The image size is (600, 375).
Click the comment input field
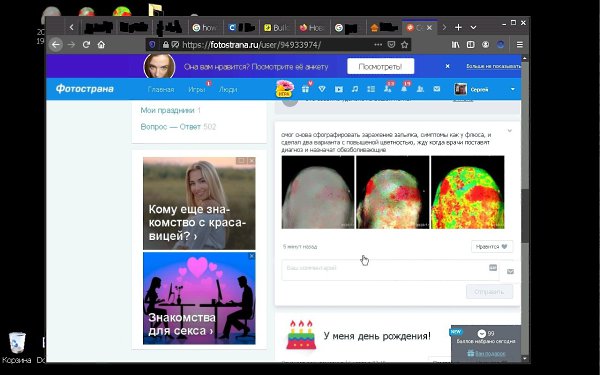point(390,270)
